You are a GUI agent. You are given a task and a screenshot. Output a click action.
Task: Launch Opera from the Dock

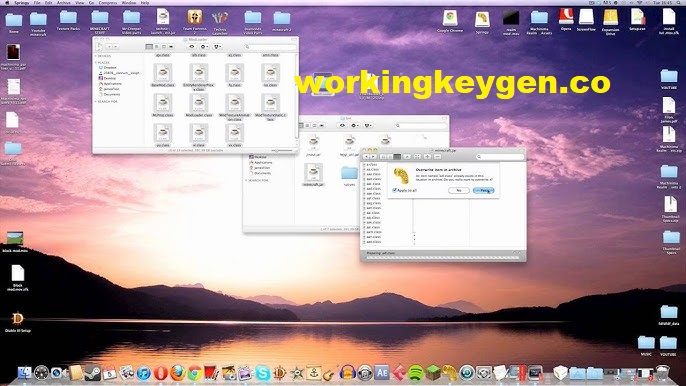point(161,373)
